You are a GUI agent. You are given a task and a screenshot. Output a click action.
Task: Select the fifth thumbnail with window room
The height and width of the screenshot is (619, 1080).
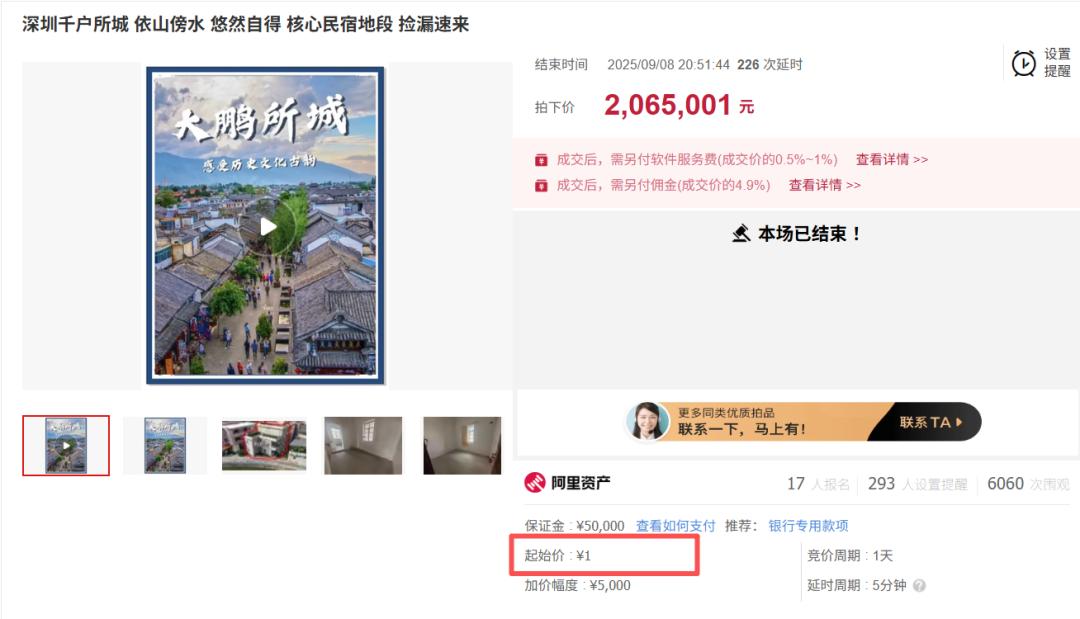[461, 445]
